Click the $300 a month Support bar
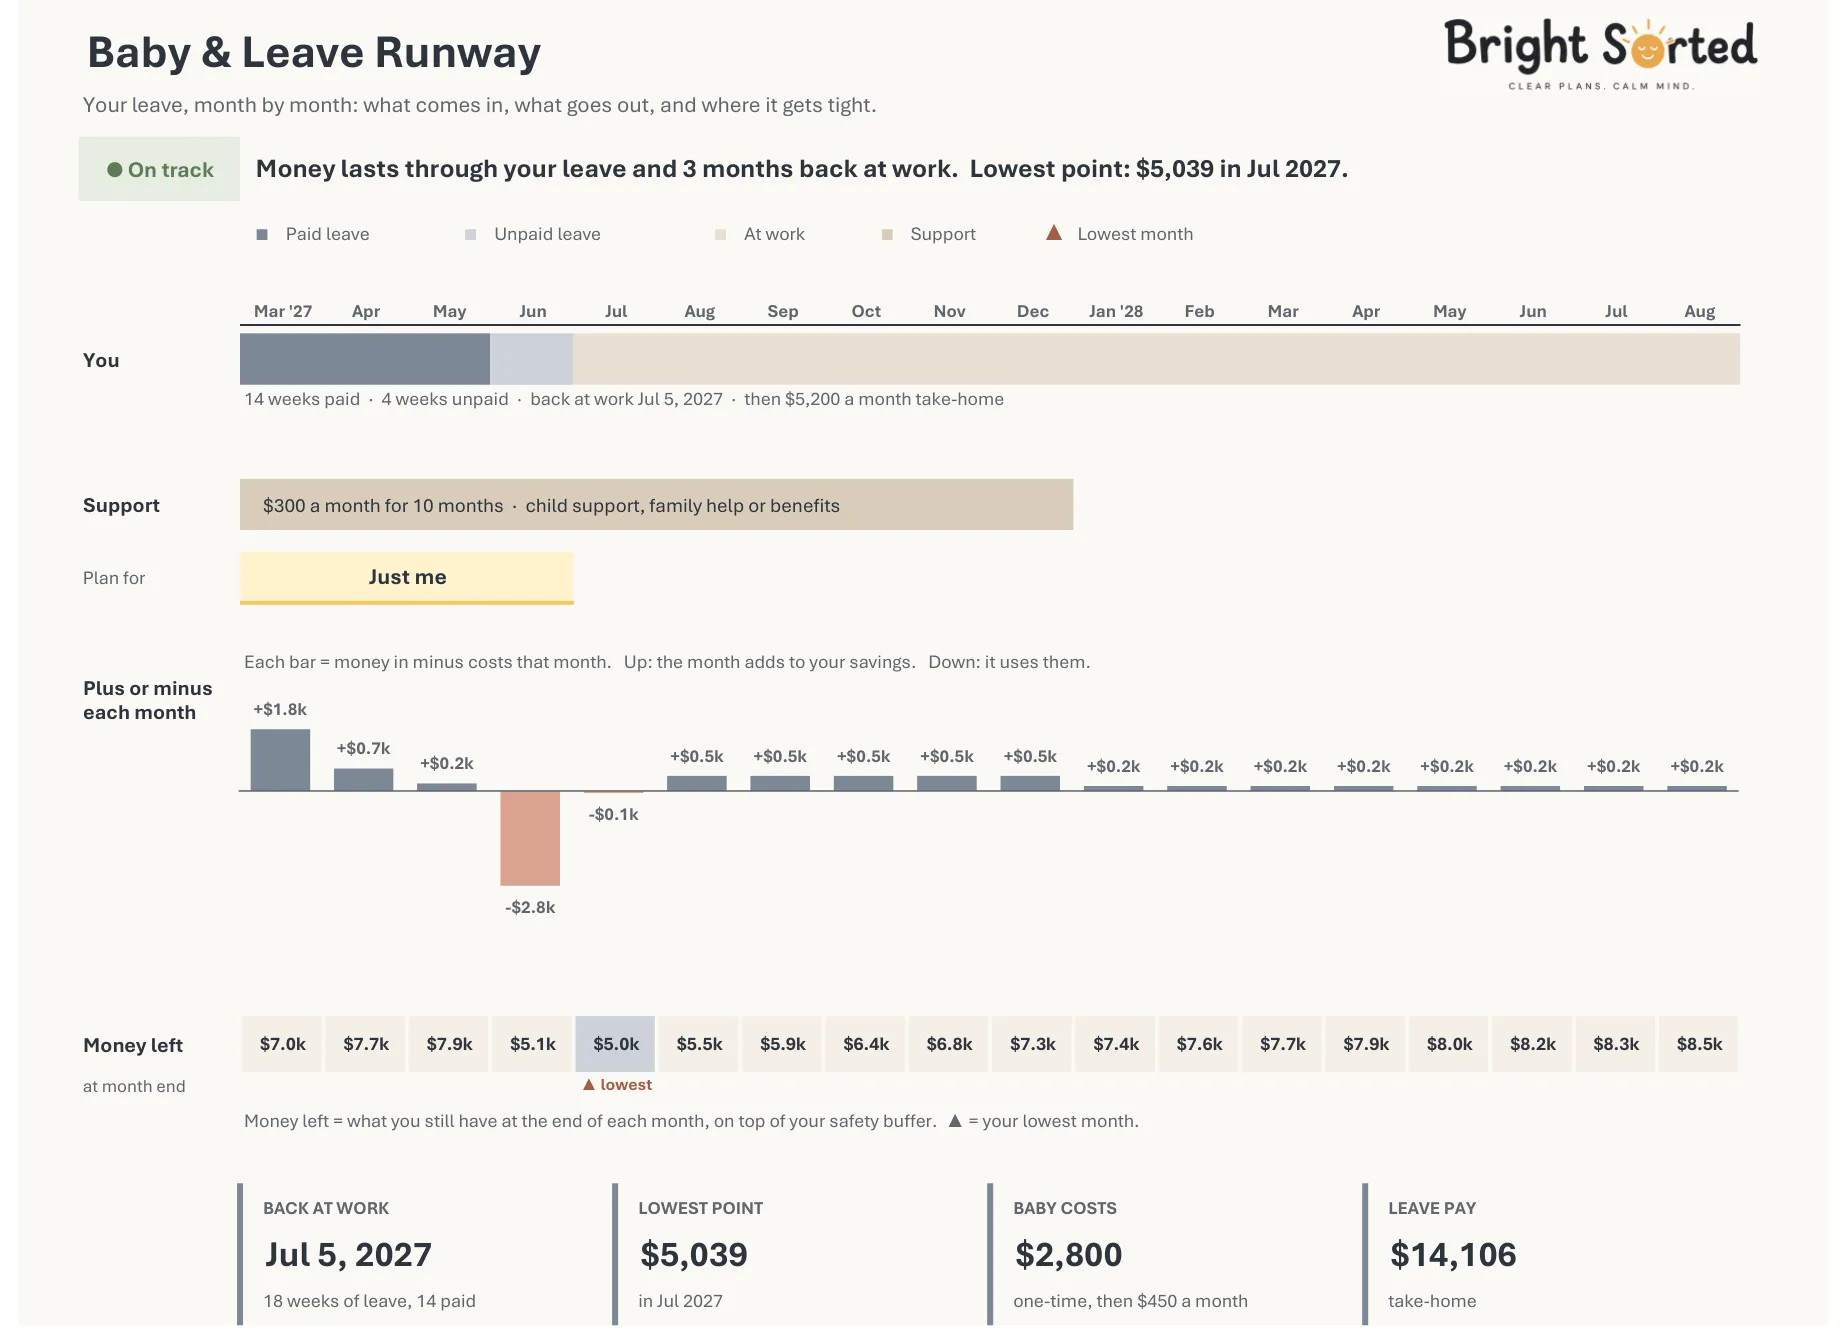 tap(656, 505)
